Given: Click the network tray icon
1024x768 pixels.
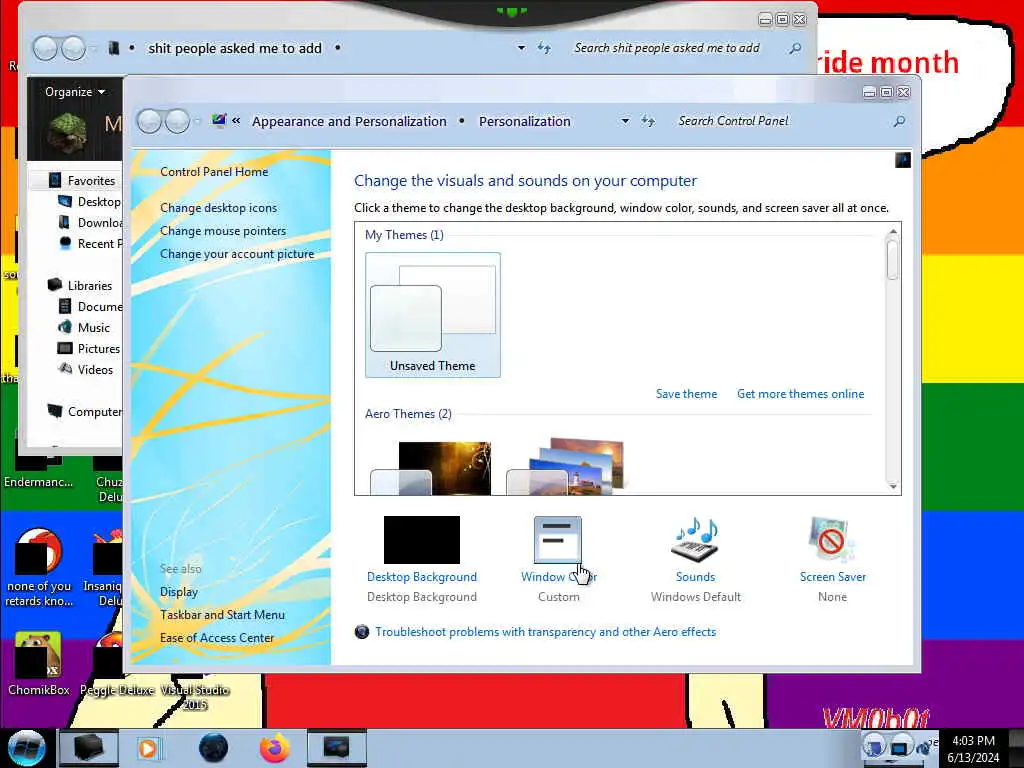Looking at the screenshot, I should pos(901,746).
